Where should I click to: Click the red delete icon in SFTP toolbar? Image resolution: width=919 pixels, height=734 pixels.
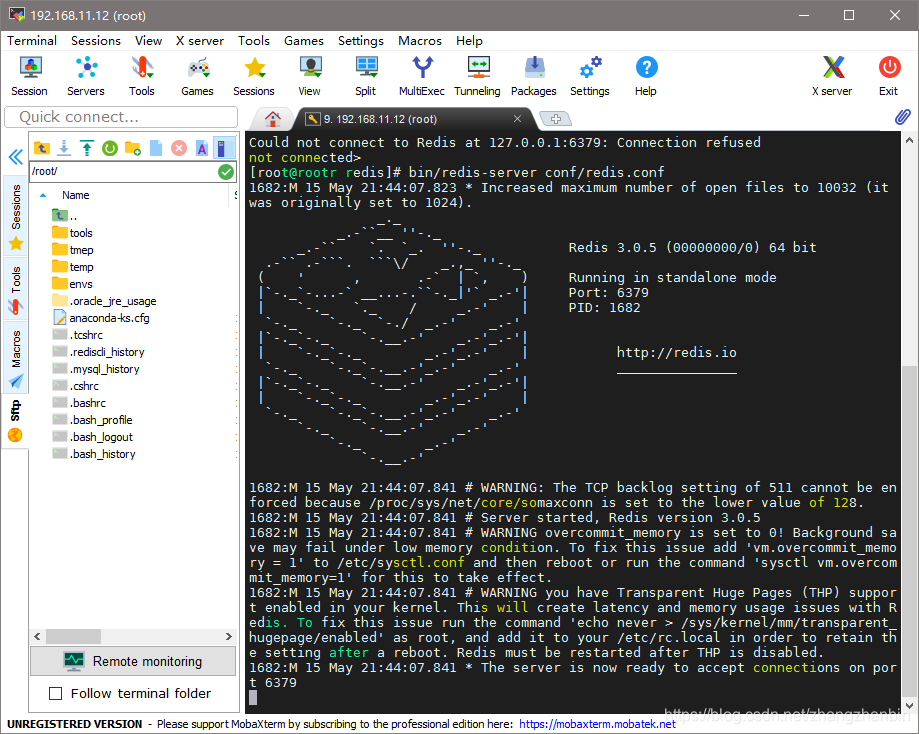pos(179,148)
